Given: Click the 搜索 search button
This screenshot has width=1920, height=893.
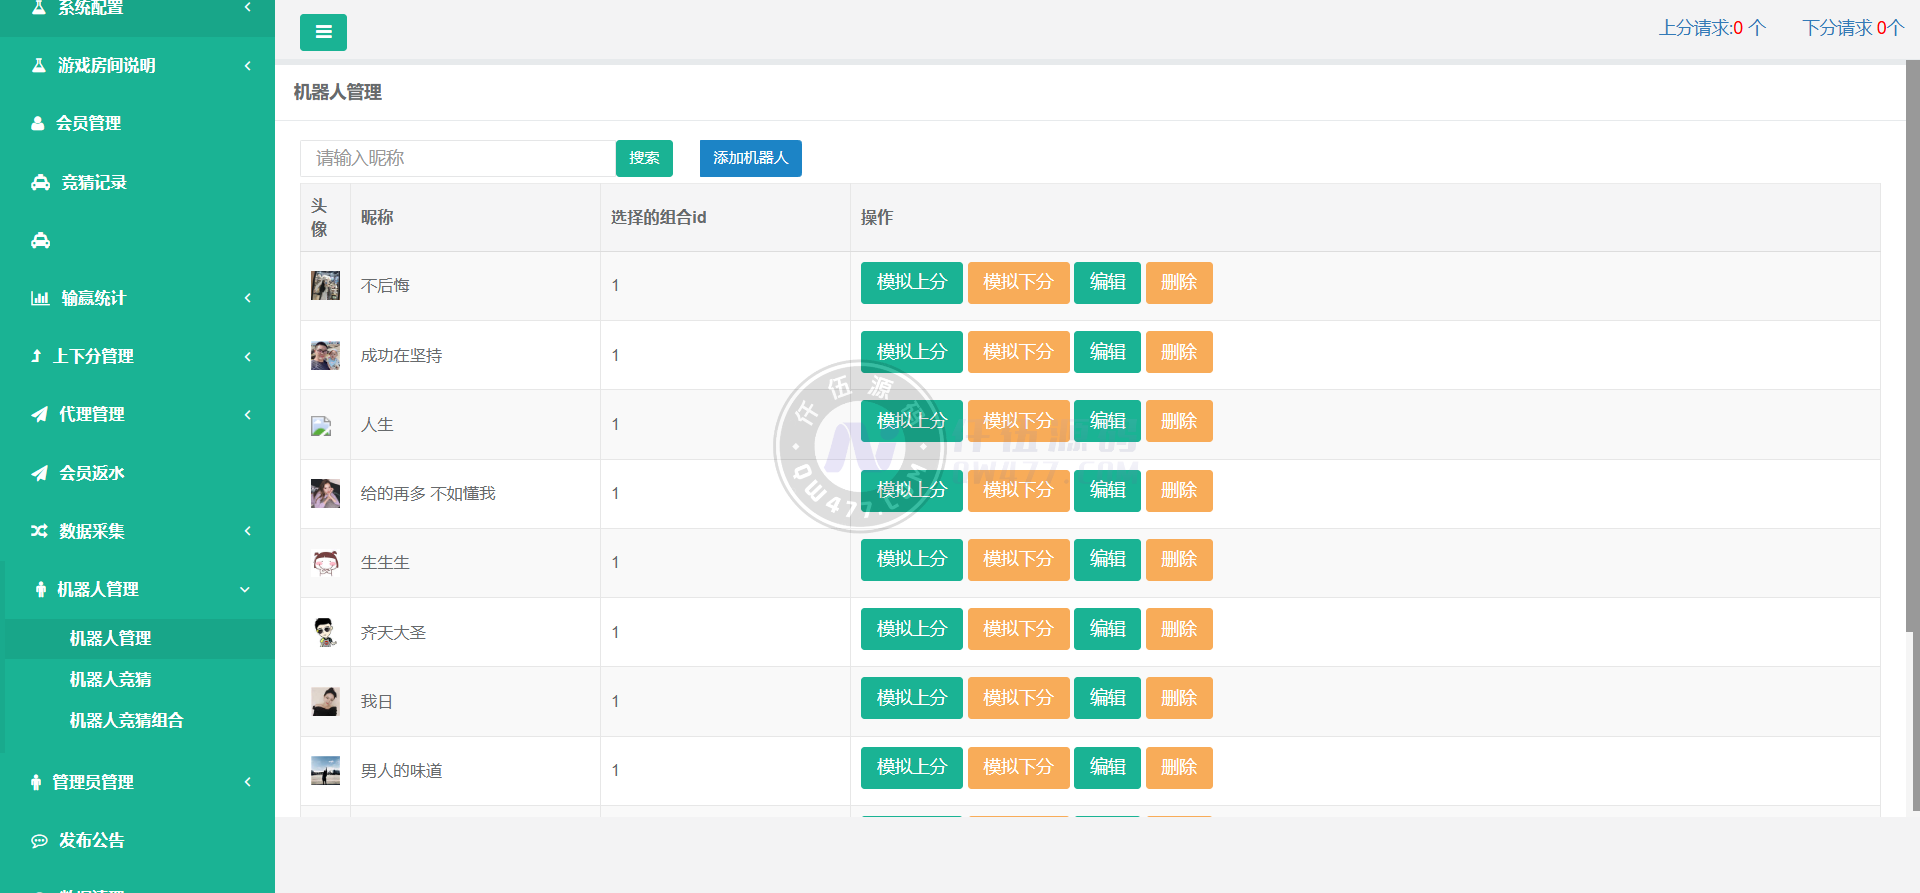Looking at the screenshot, I should click(x=644, y=158).
